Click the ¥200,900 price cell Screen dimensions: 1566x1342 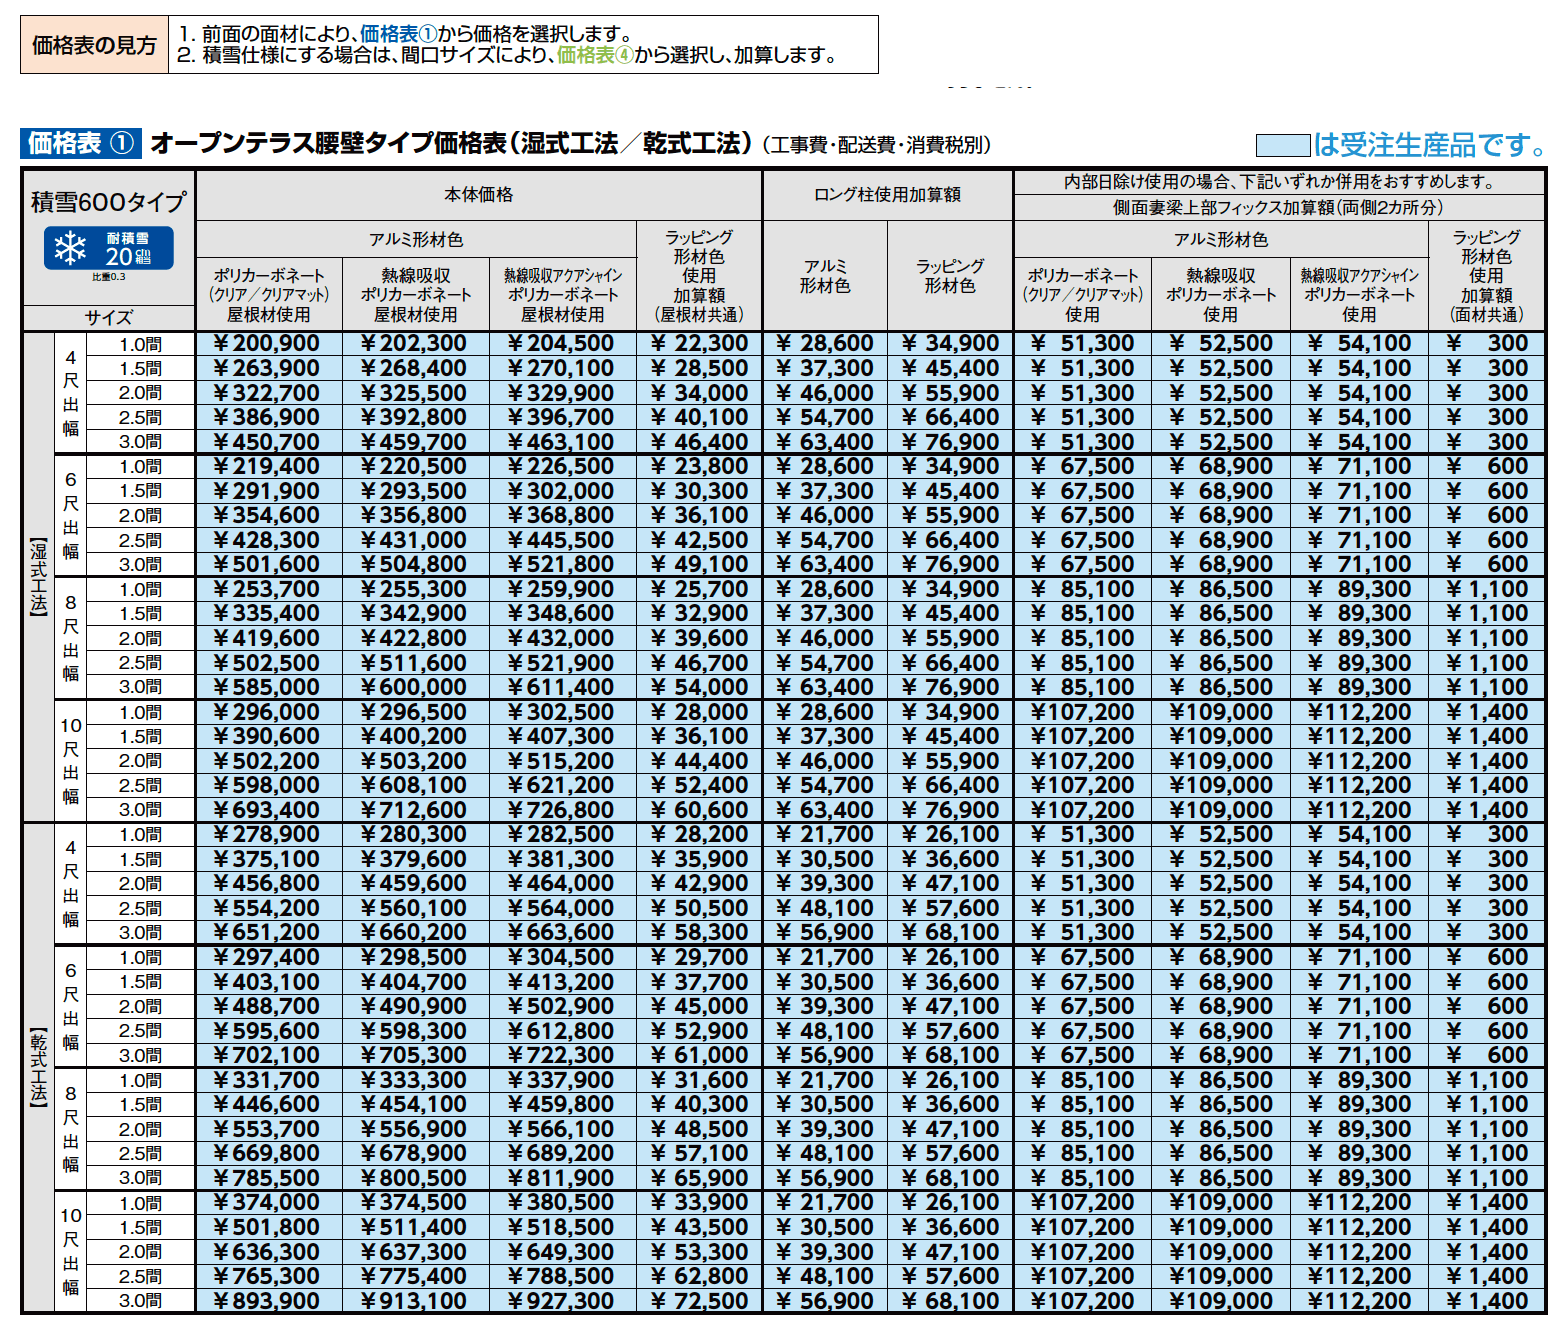point(268,344)
